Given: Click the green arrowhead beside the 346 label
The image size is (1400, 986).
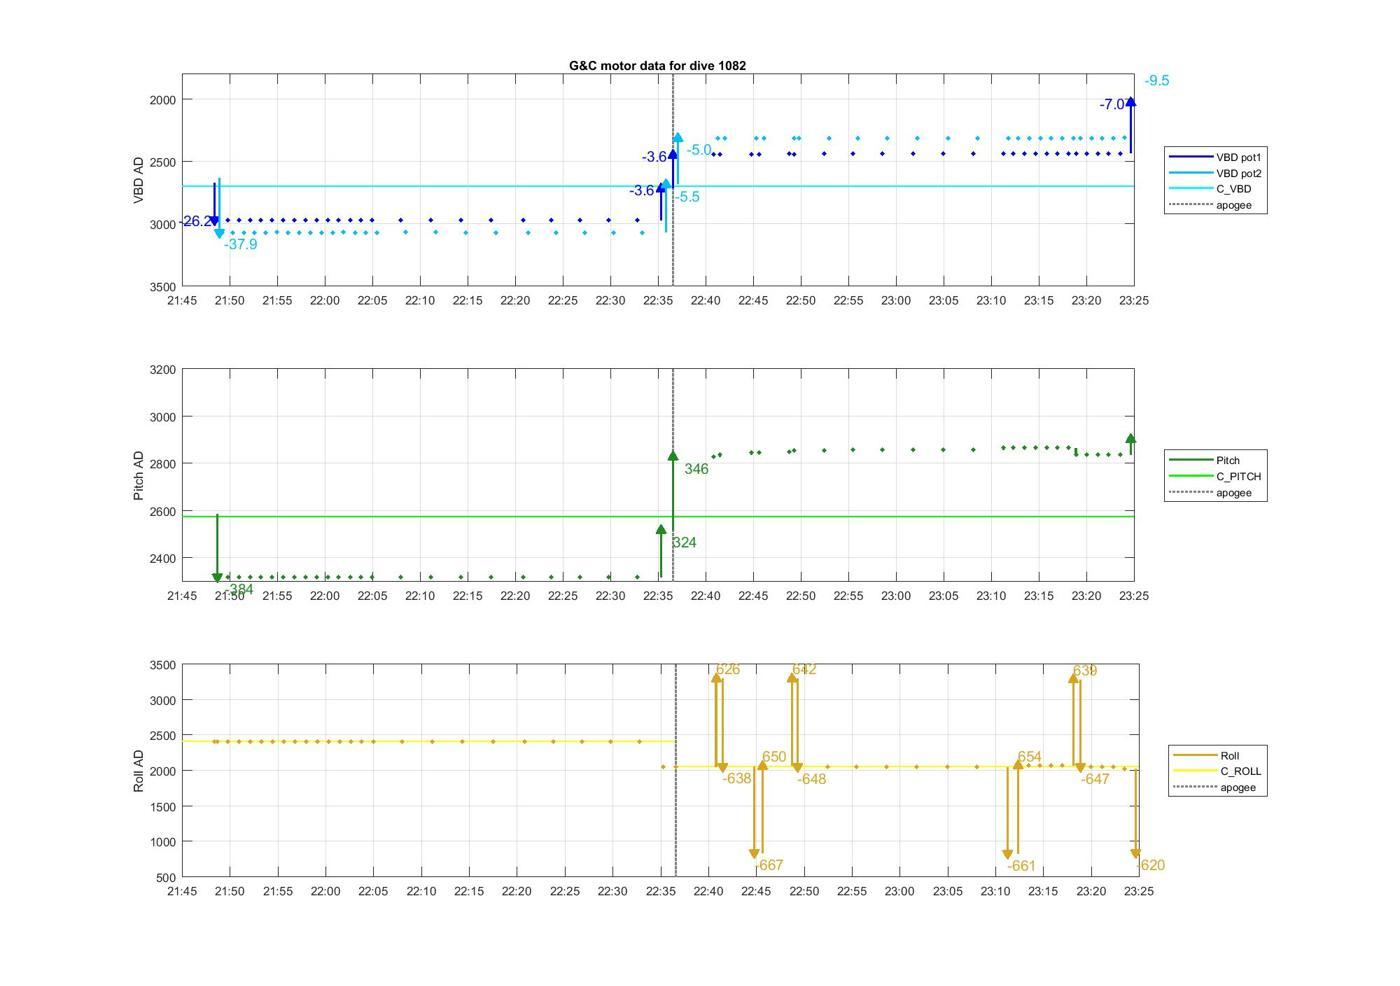Looking at the screenshot, I should point(673,456).
